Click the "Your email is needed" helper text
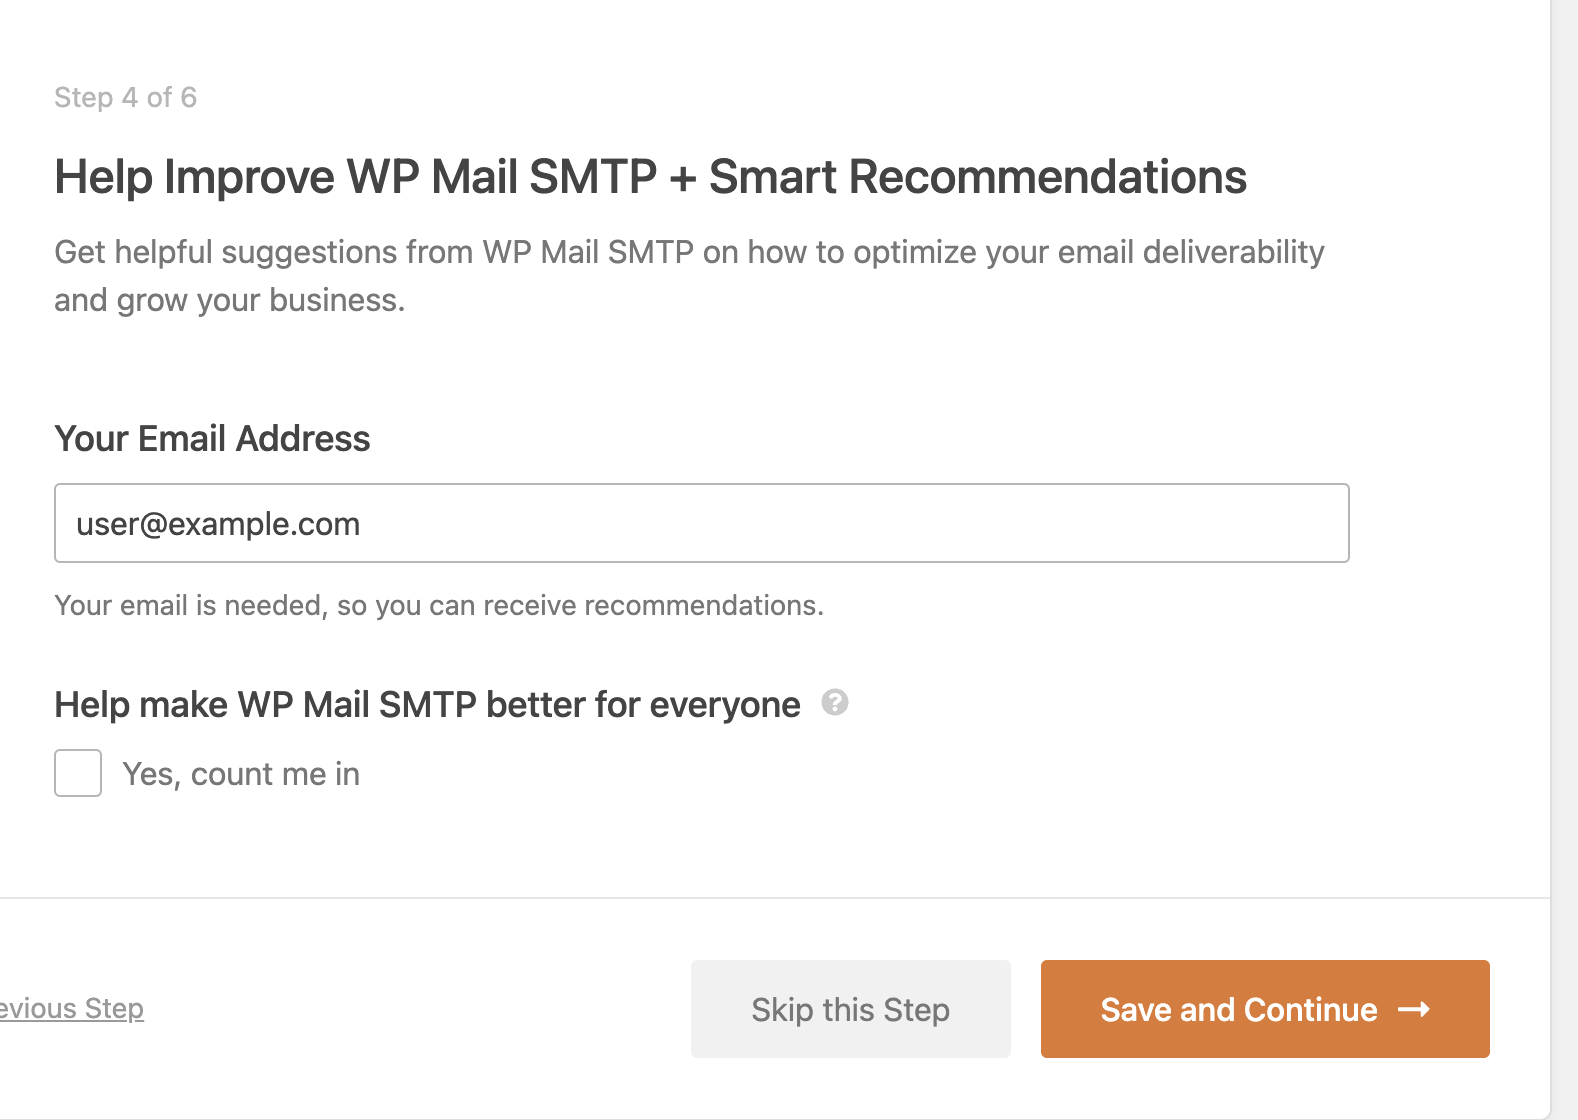The height and width of the screenshot is (1120, 1578). (439, 605)
